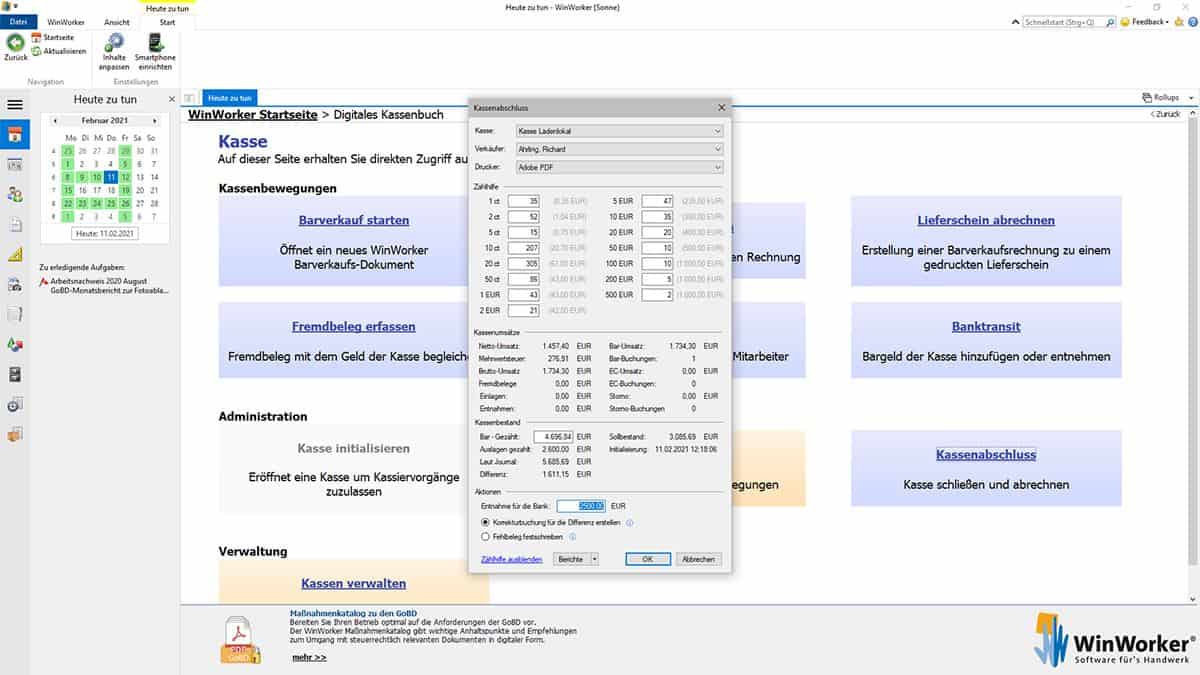Open the Datei menu tab
This screenshot has width=1200, height=675.
pos(19,21)
